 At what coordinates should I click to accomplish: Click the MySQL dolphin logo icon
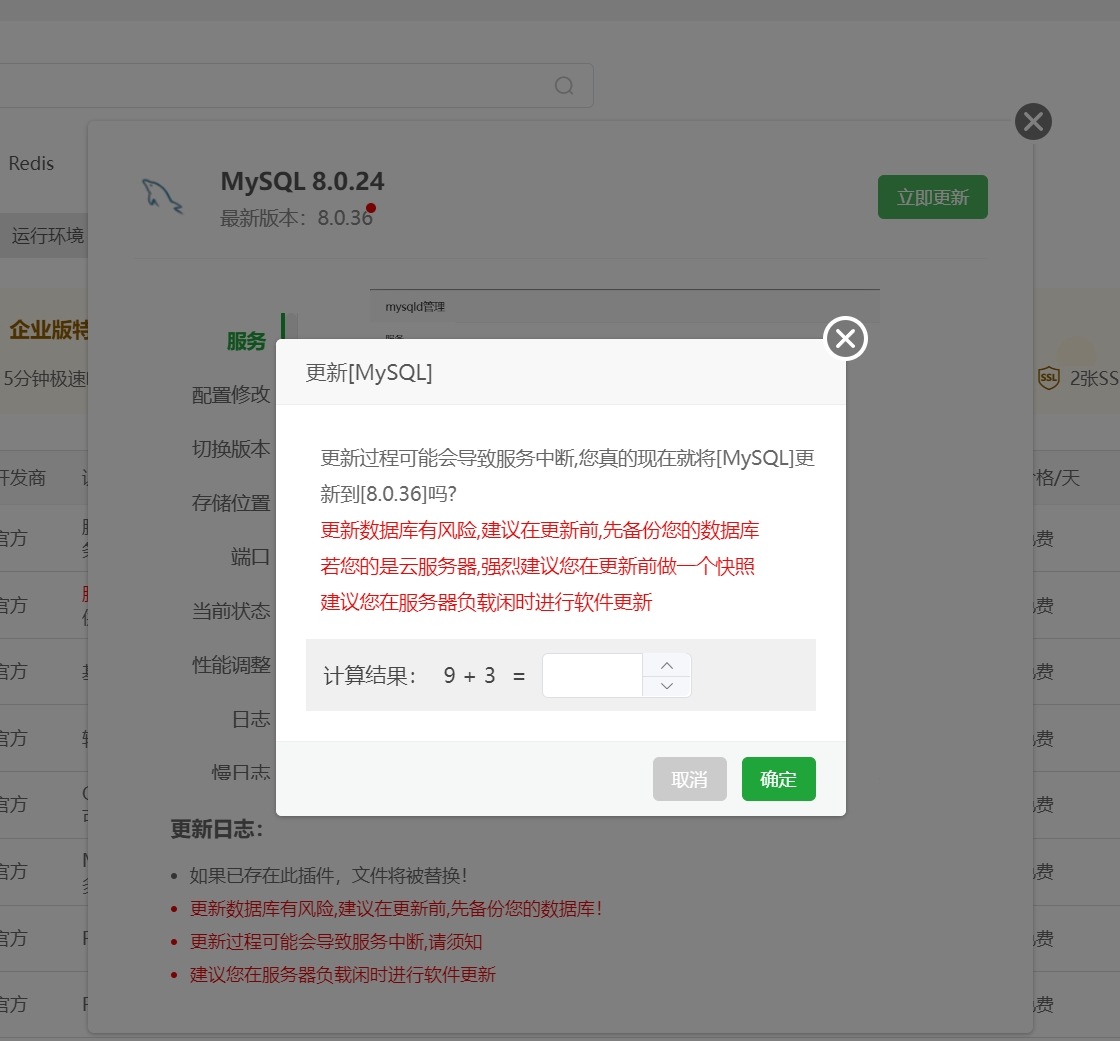coord(163,196)
